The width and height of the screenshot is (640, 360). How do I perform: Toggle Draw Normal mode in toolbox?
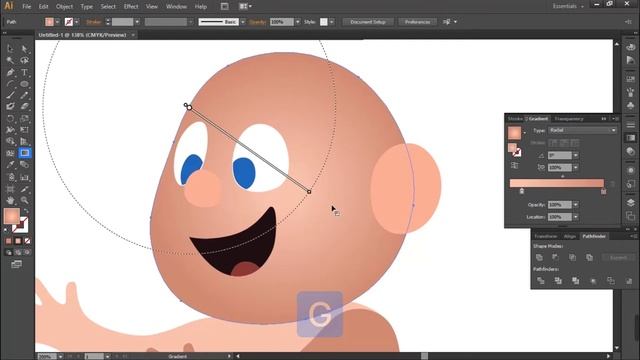tap(9, 253)
